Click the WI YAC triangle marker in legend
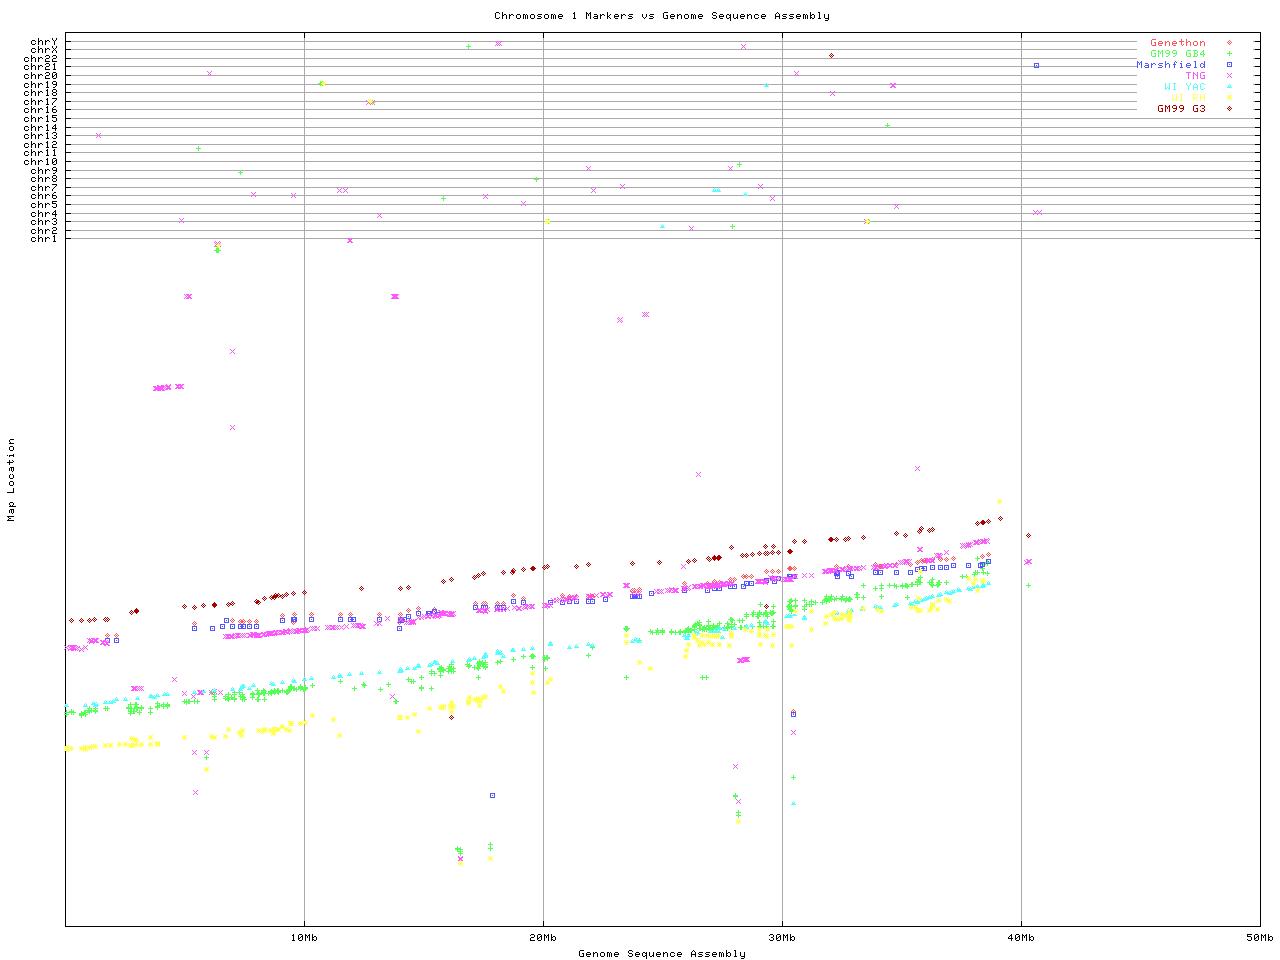 click(1229, 87)
